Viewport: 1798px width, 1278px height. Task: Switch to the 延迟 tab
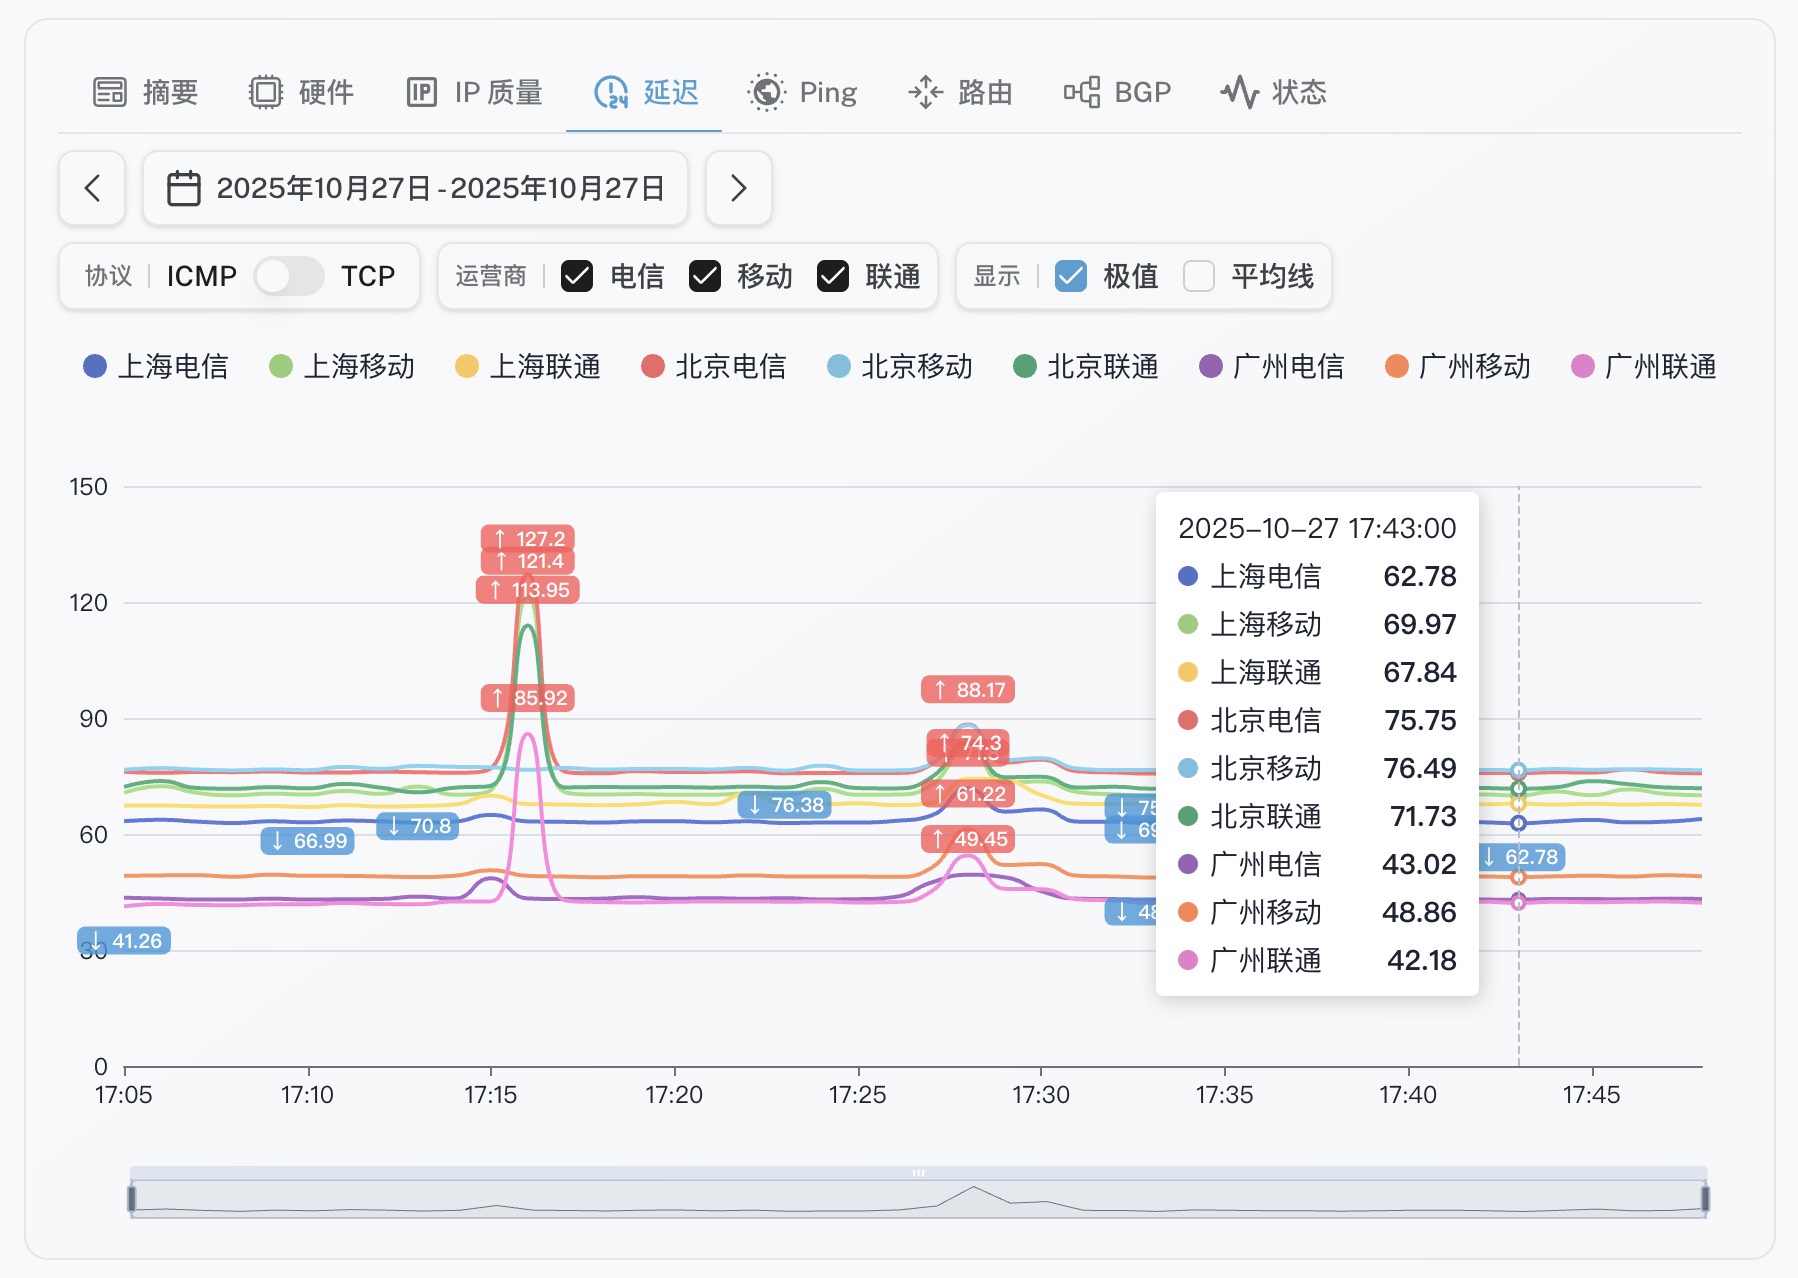click(644, 91)
